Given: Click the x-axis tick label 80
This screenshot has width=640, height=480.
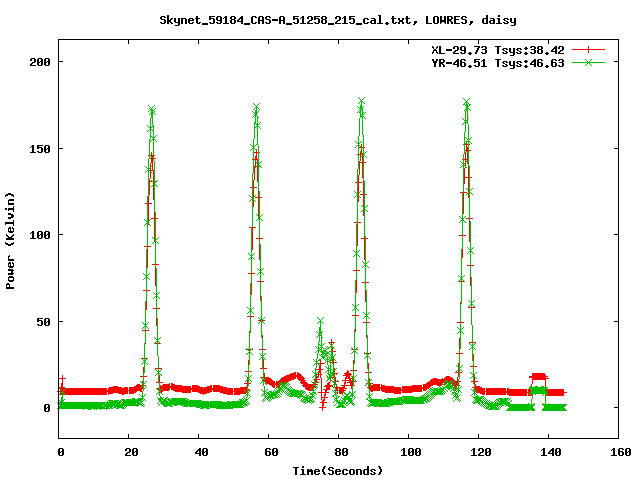Looking at the screenshot, I should pyautogui.click(x=342, y=452).
